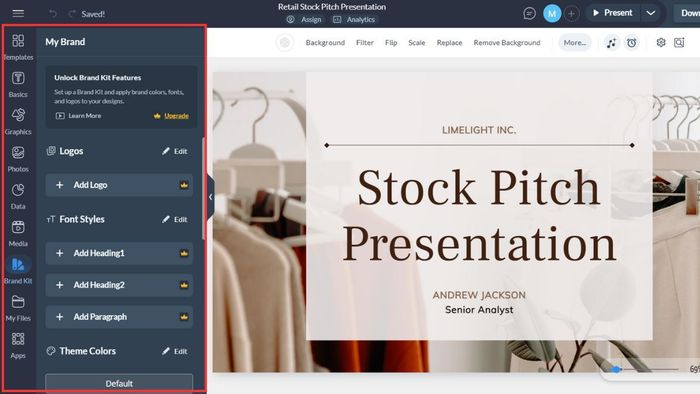
Task: Click the Add Logo button
Action: pyautogui.click(x=119, y=185)
